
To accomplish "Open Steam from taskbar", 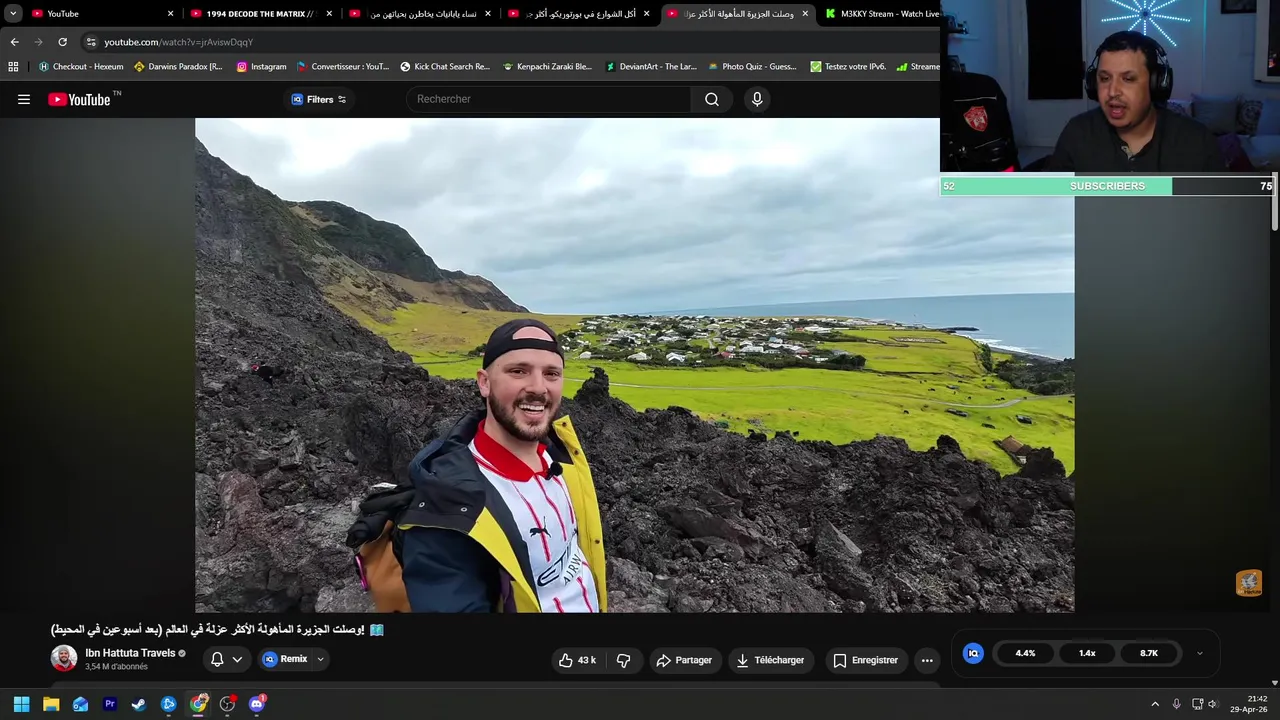I will pyautogui.click(x=139, y=704).
